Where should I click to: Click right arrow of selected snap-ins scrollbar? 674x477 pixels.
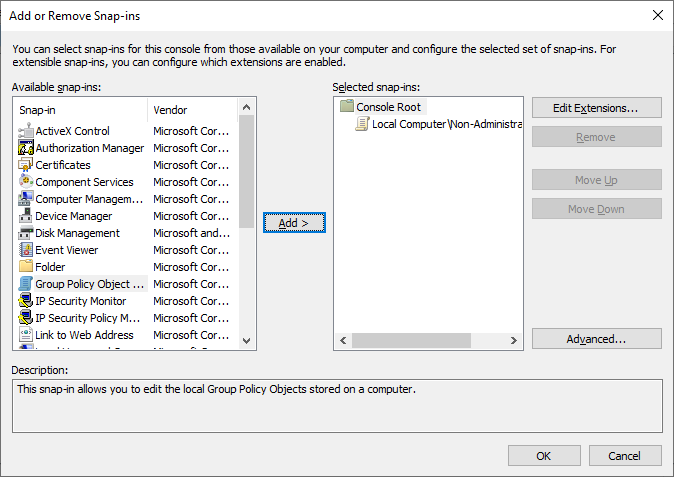click(514, 340)
